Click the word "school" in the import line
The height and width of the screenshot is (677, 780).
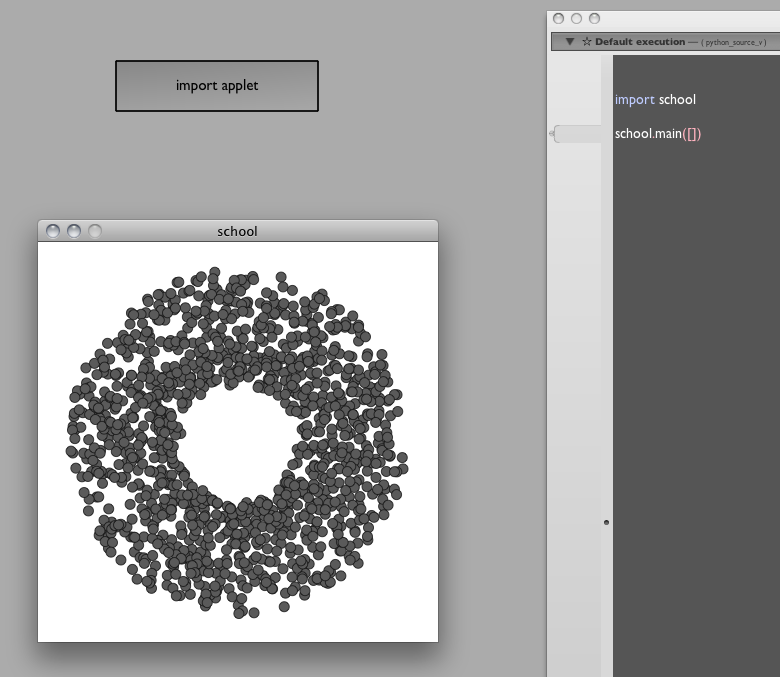(677, 100)
